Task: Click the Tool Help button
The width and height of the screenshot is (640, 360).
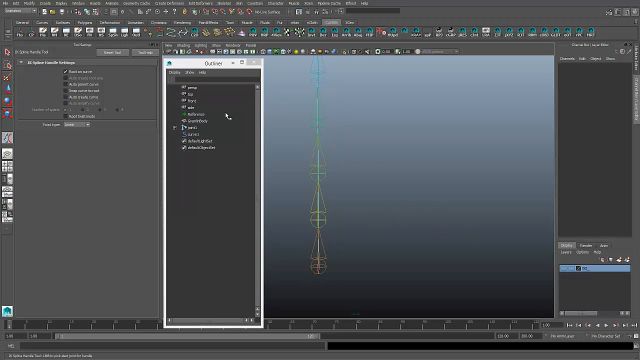Action: point(145,53)
